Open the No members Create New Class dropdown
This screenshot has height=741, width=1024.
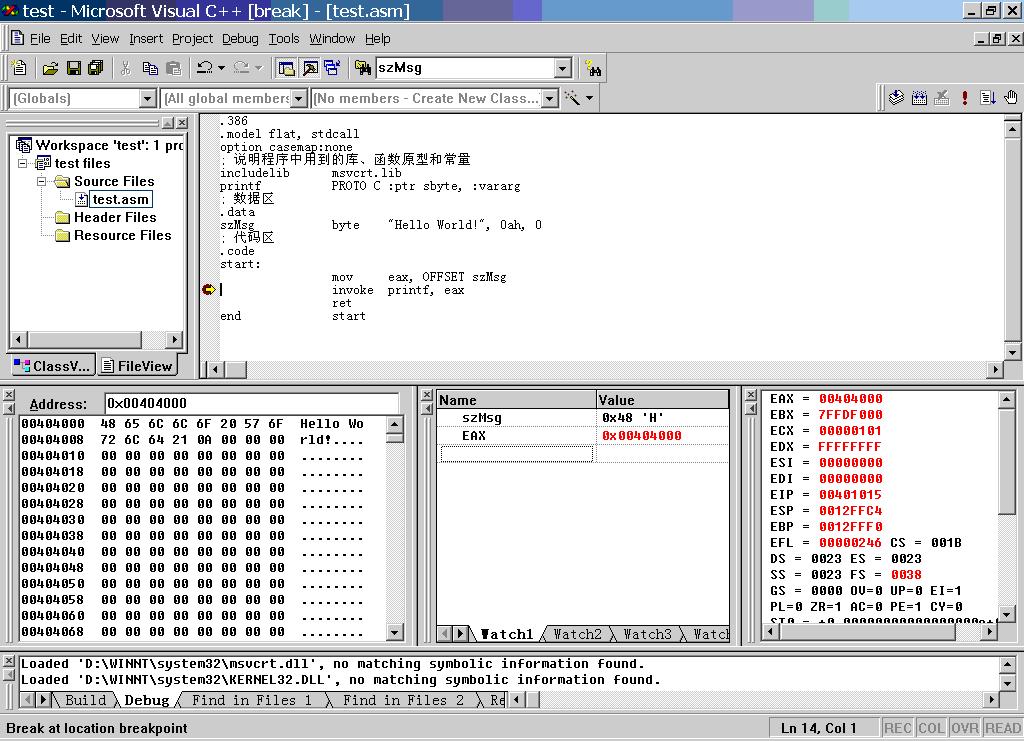pos(551,99)
